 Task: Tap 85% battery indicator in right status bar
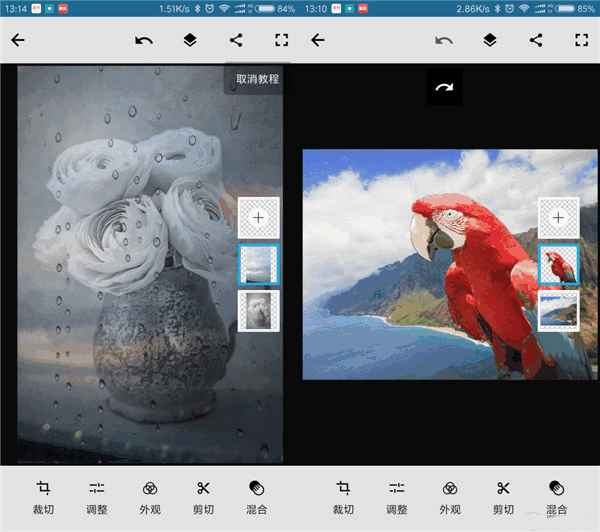coord(575,8)
